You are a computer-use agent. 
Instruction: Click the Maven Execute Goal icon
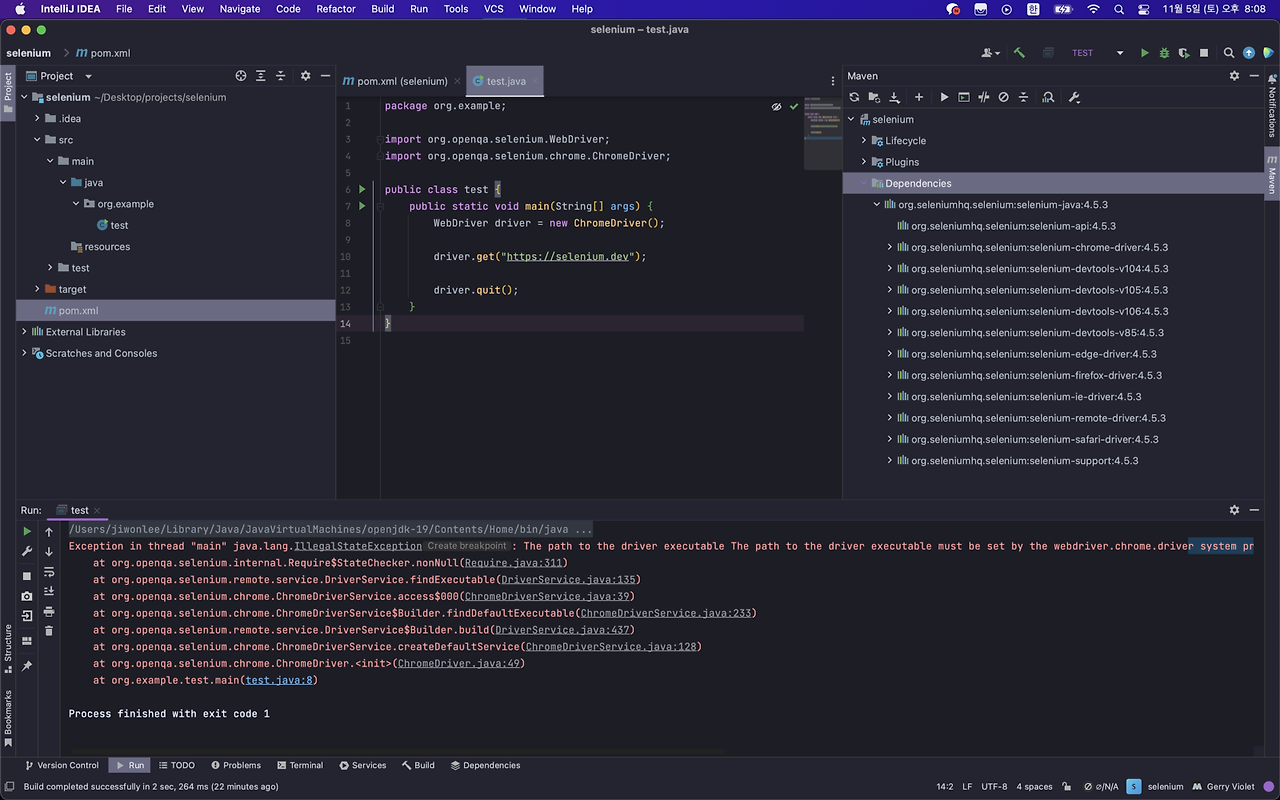click(964, 97)
